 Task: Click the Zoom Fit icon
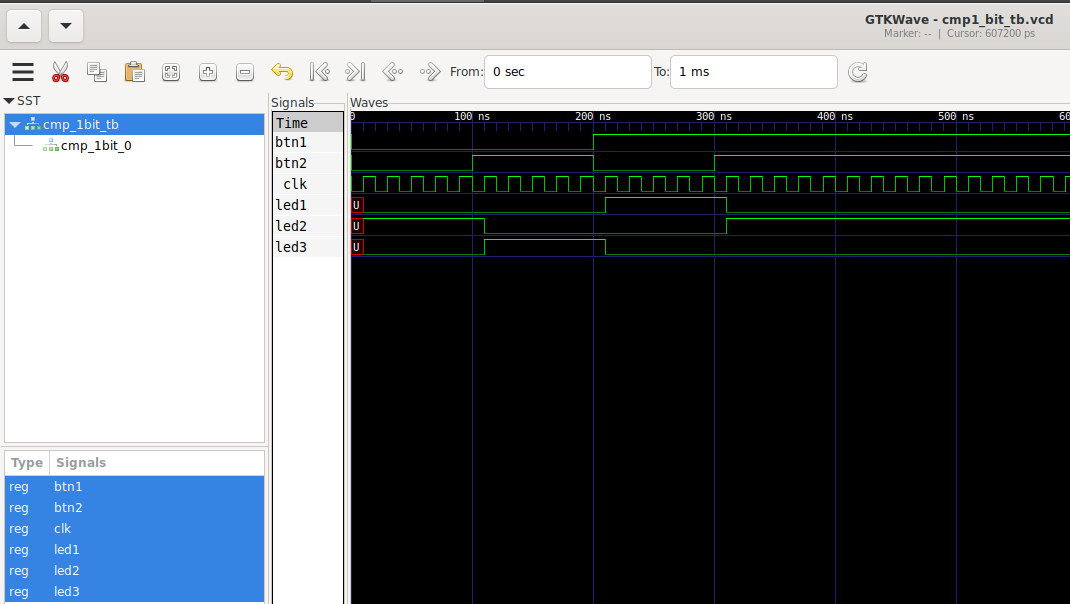click(171, 72)
